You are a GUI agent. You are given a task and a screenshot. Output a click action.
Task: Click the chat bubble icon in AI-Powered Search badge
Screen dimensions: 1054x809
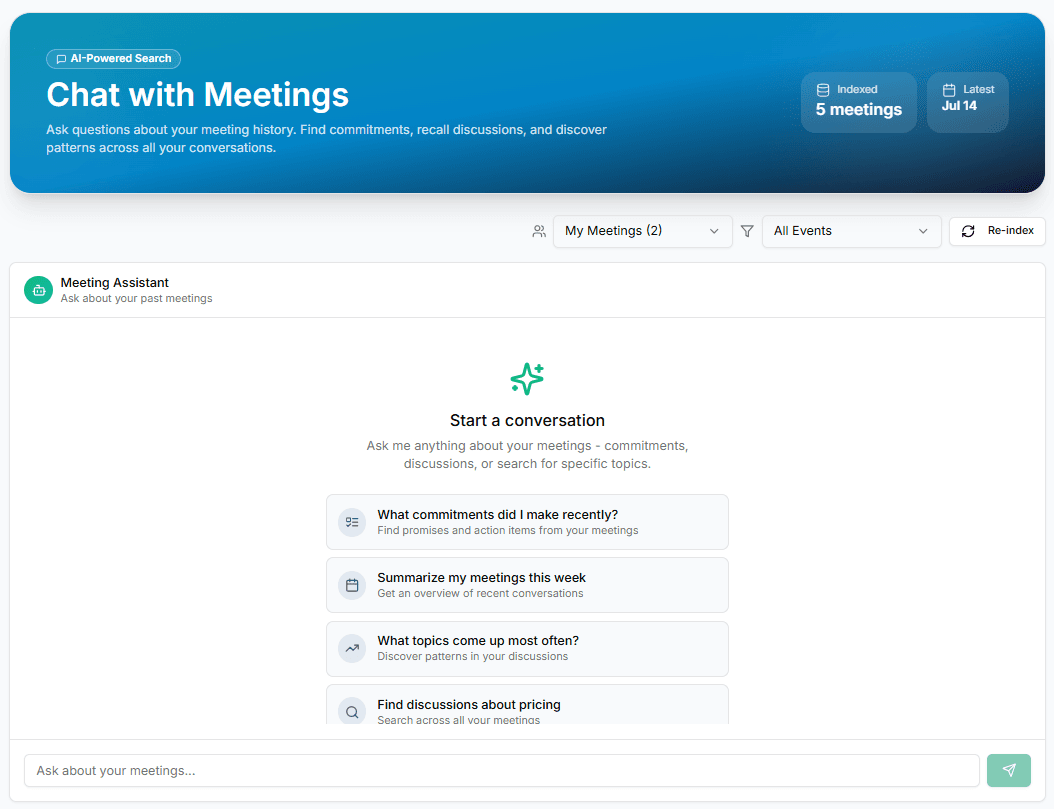[x=61, y=59]
